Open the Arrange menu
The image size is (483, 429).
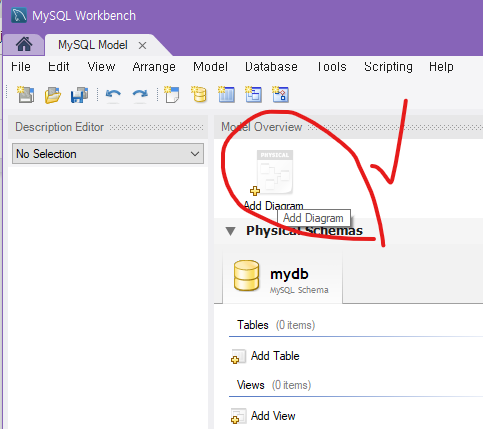coord(154,67)
